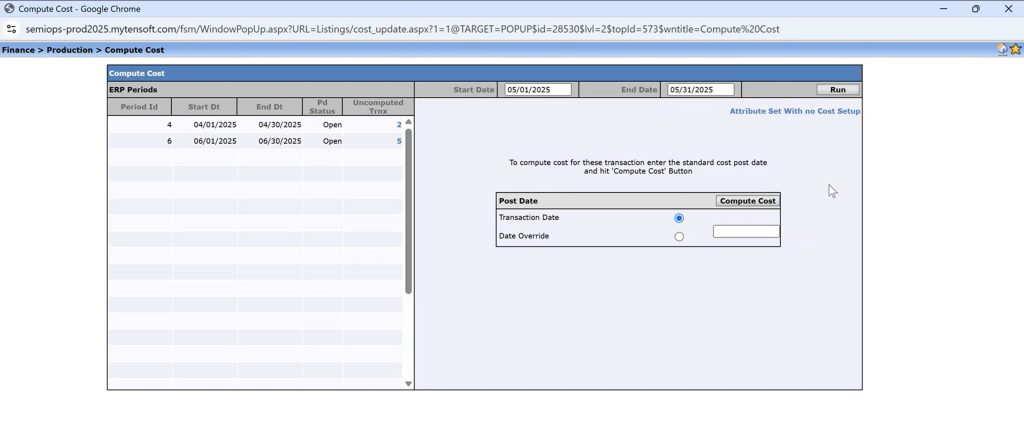Click the gold star favorites icon
Screen dimensions: 1024x435
[x=1015, y=50]
